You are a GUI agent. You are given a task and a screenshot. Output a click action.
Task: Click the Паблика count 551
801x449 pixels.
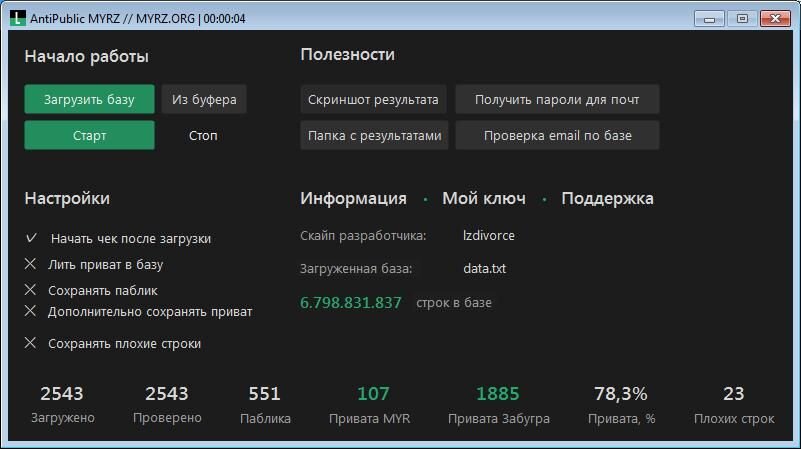pos(265,393)
